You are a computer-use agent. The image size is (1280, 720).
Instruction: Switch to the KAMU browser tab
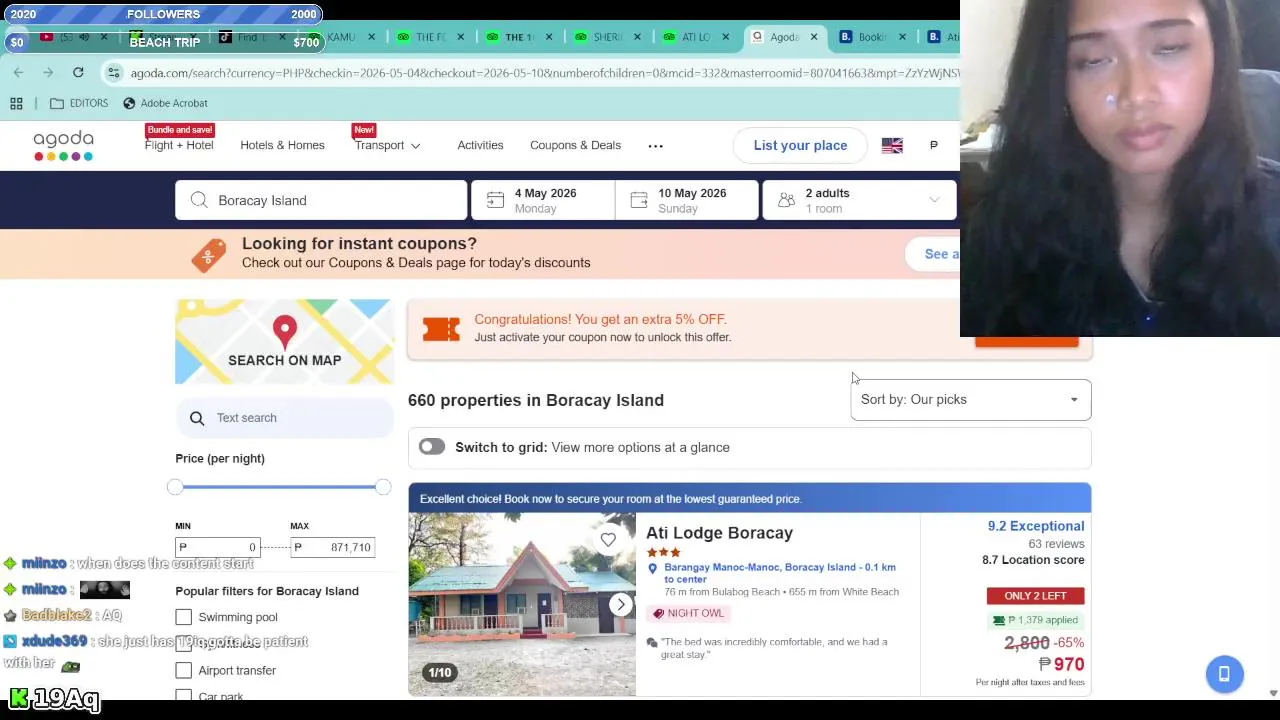coord(340,37)
